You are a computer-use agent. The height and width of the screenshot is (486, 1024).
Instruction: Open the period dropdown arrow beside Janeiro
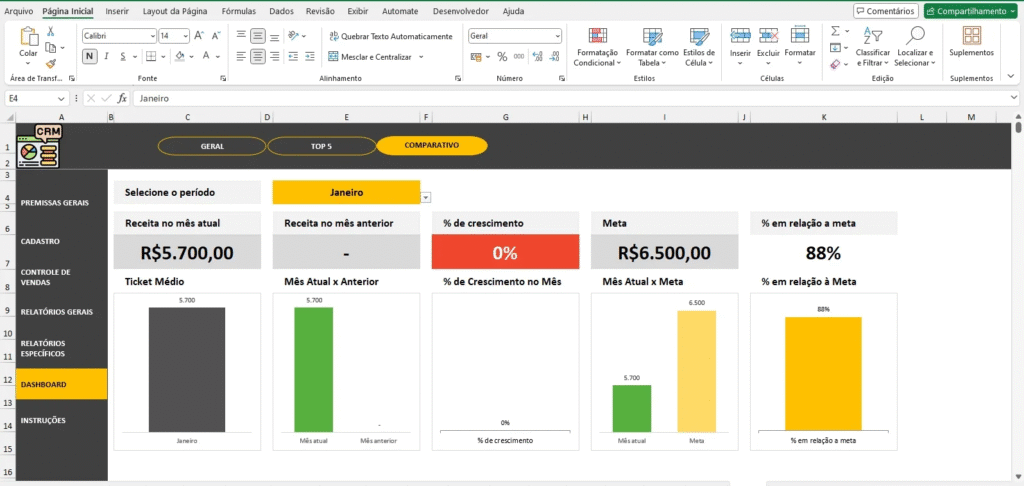(x=425, y=198)
